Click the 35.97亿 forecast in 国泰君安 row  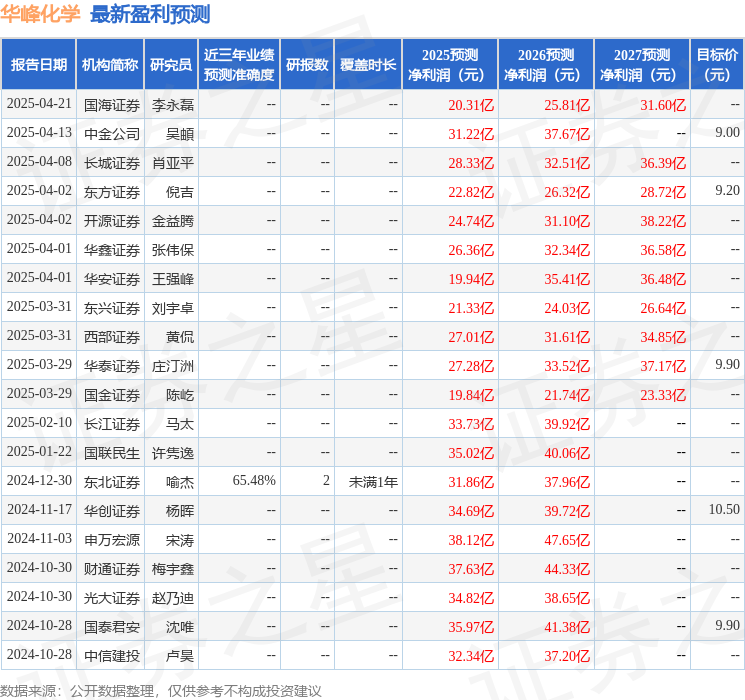[x=471, y=627]
